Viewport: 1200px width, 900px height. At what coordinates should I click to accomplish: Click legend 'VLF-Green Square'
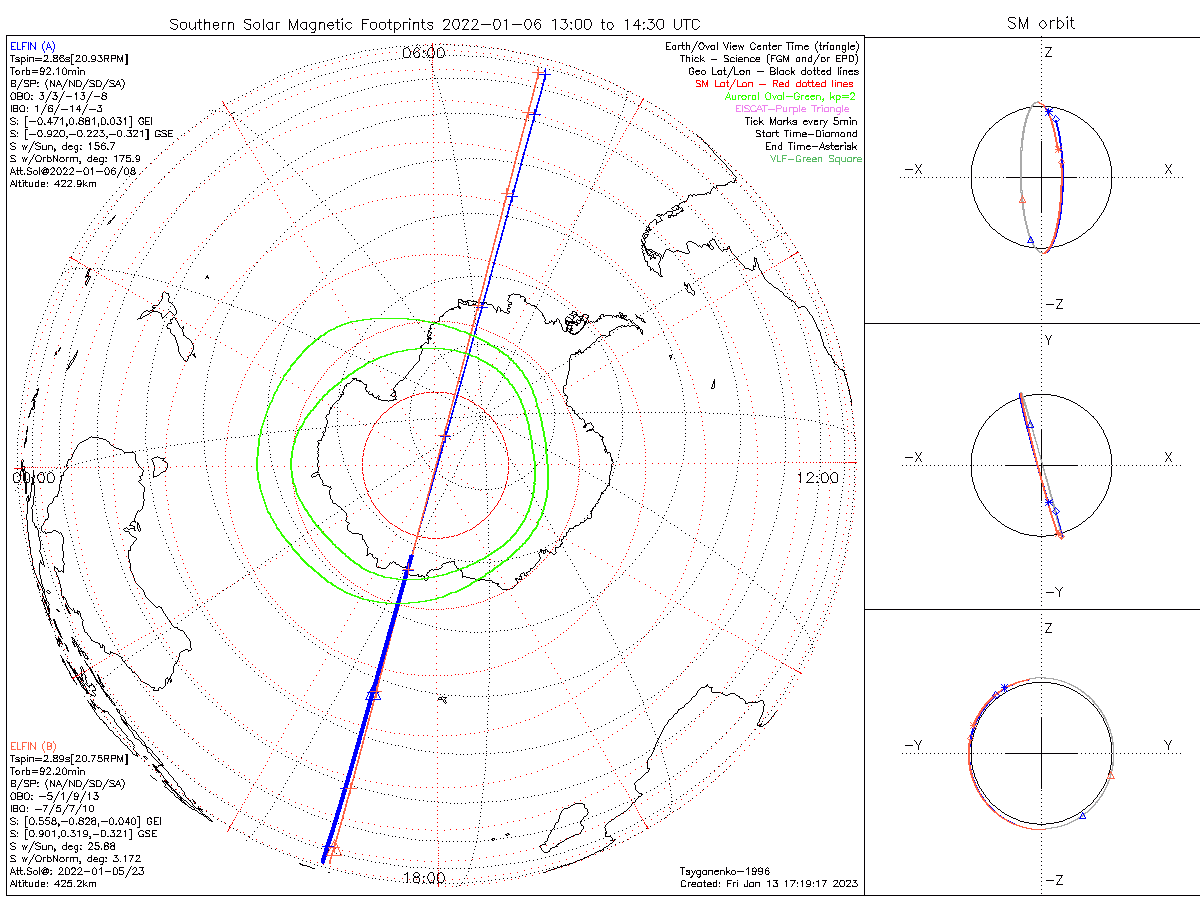pyautogui.click(x=814, y=159)
